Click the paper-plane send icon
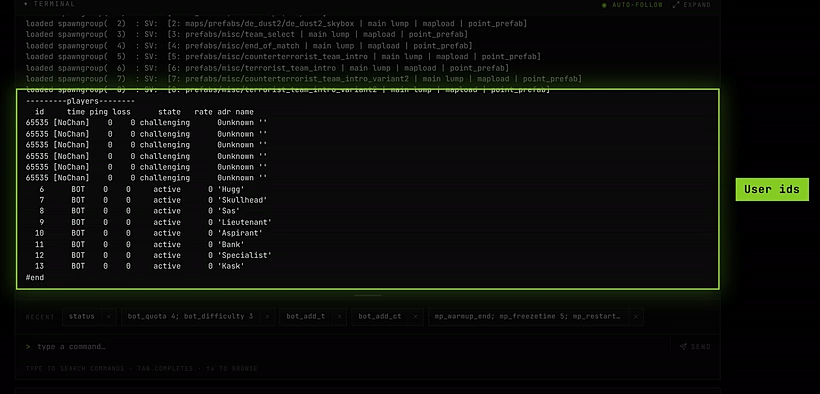 [x=683, y=346]
